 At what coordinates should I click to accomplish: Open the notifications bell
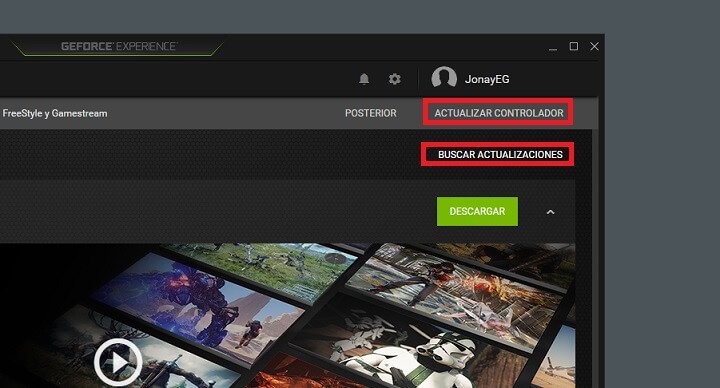[x=364, y=79]
